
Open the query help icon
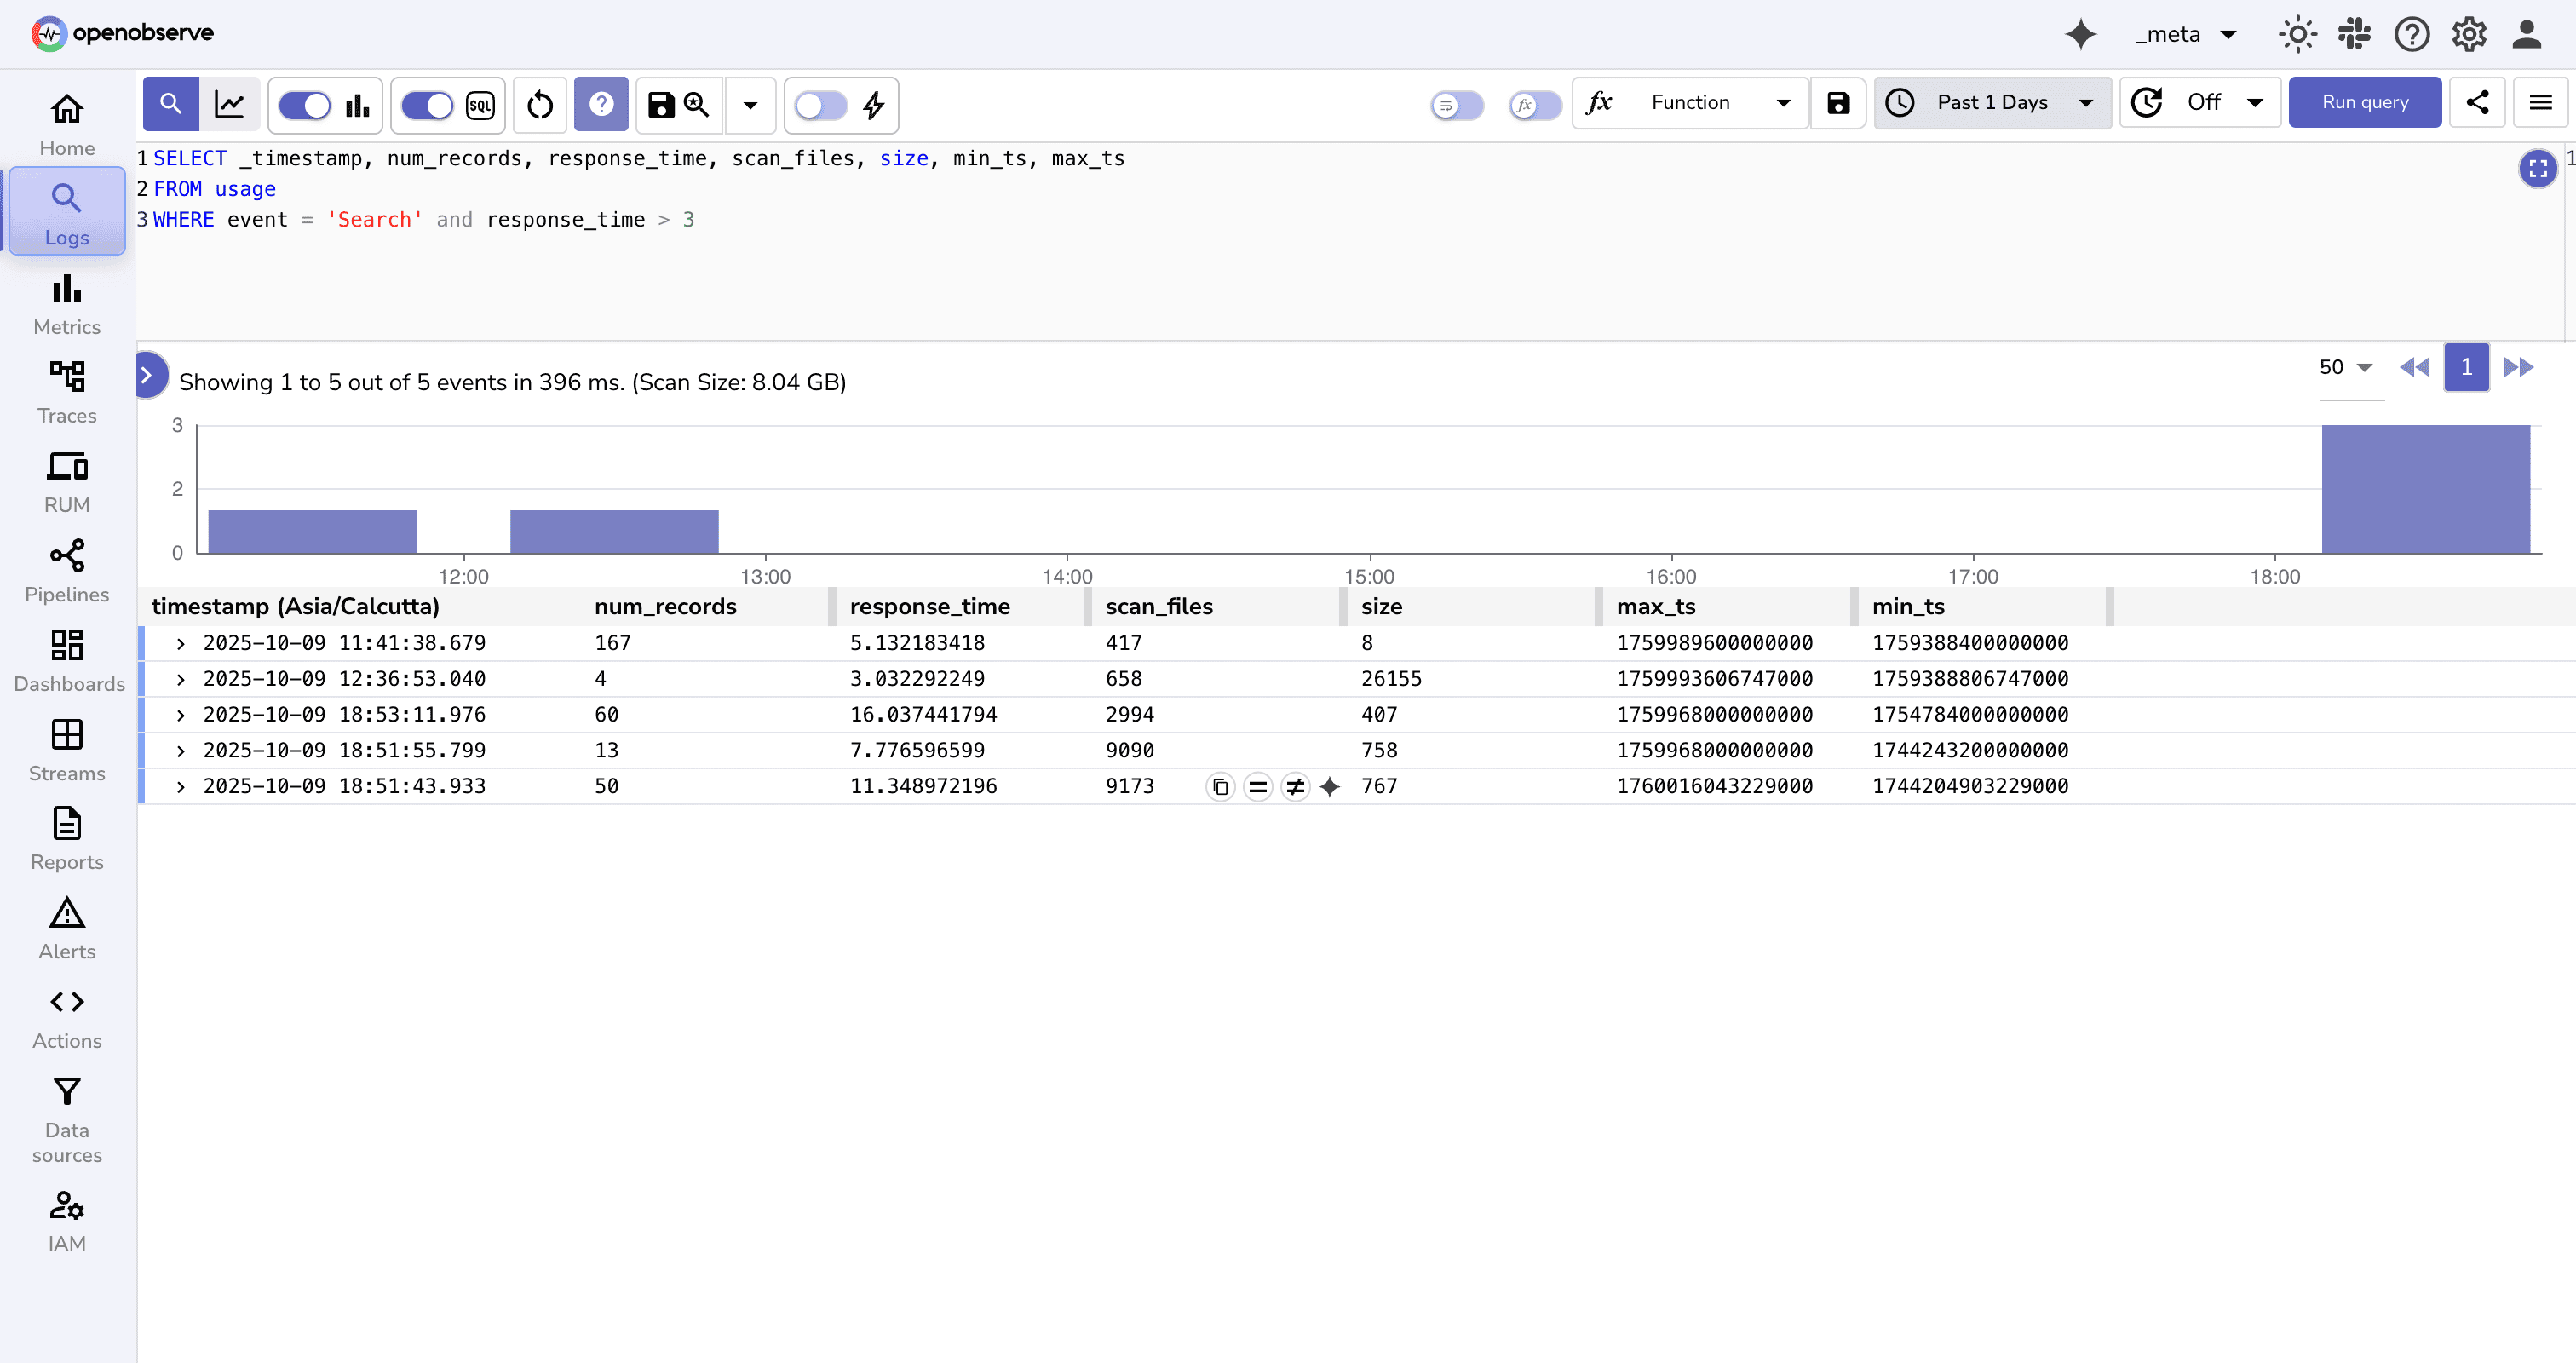(601, 104)
